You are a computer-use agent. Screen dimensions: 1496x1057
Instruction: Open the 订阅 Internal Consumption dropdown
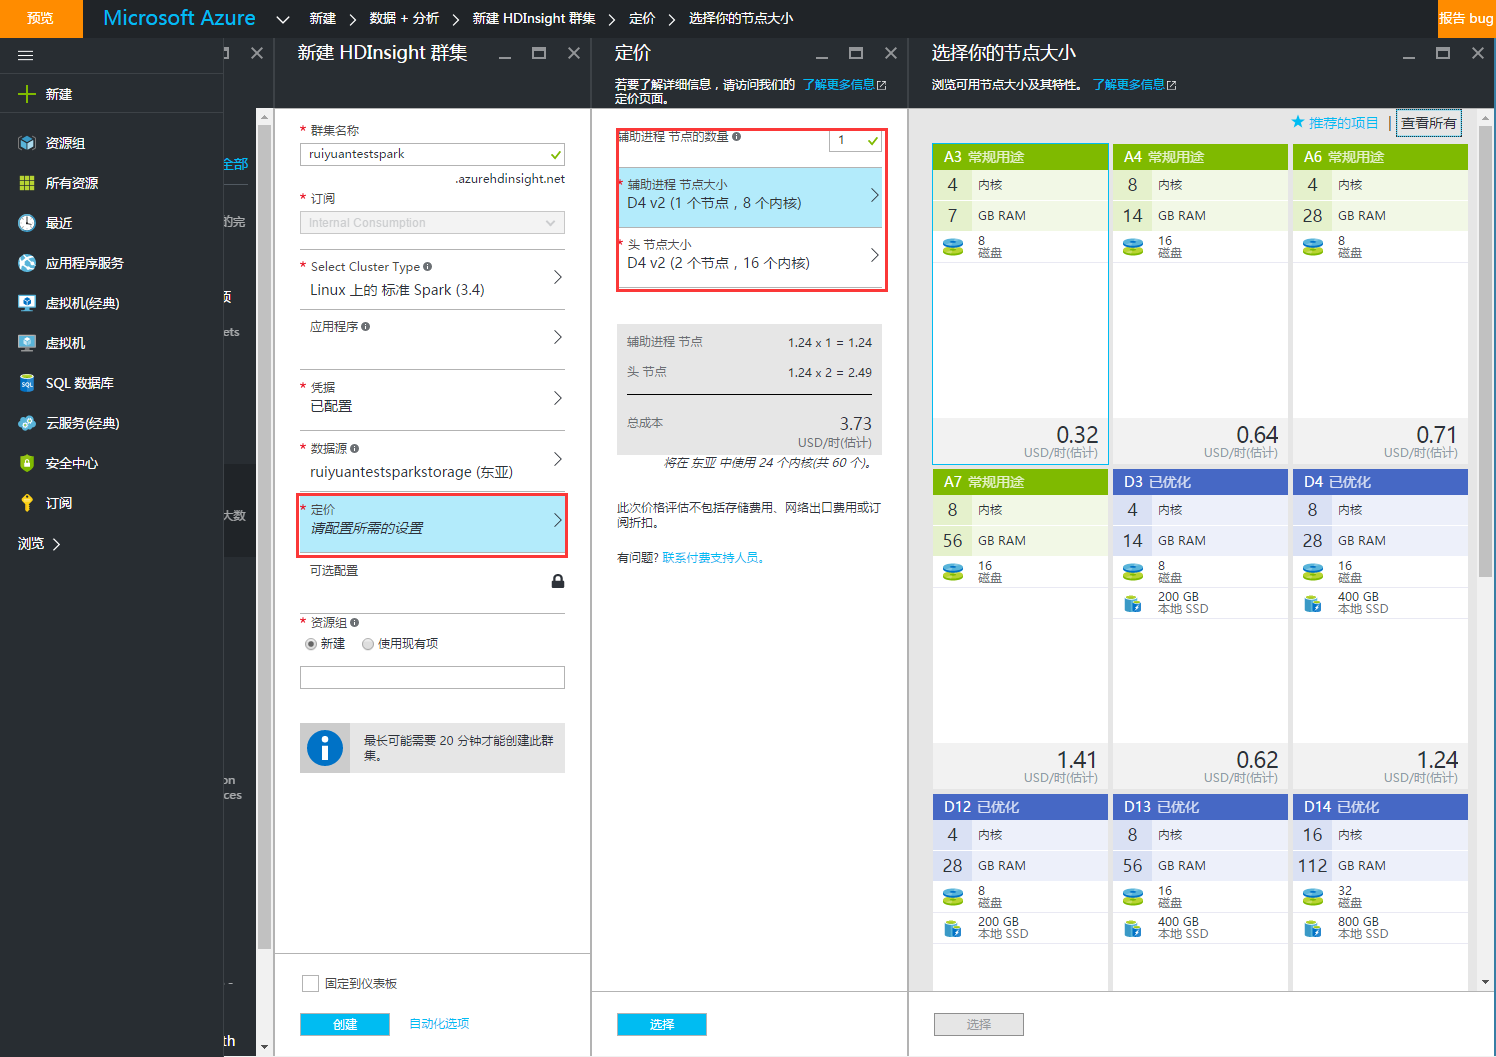click(x=432, y=223)
